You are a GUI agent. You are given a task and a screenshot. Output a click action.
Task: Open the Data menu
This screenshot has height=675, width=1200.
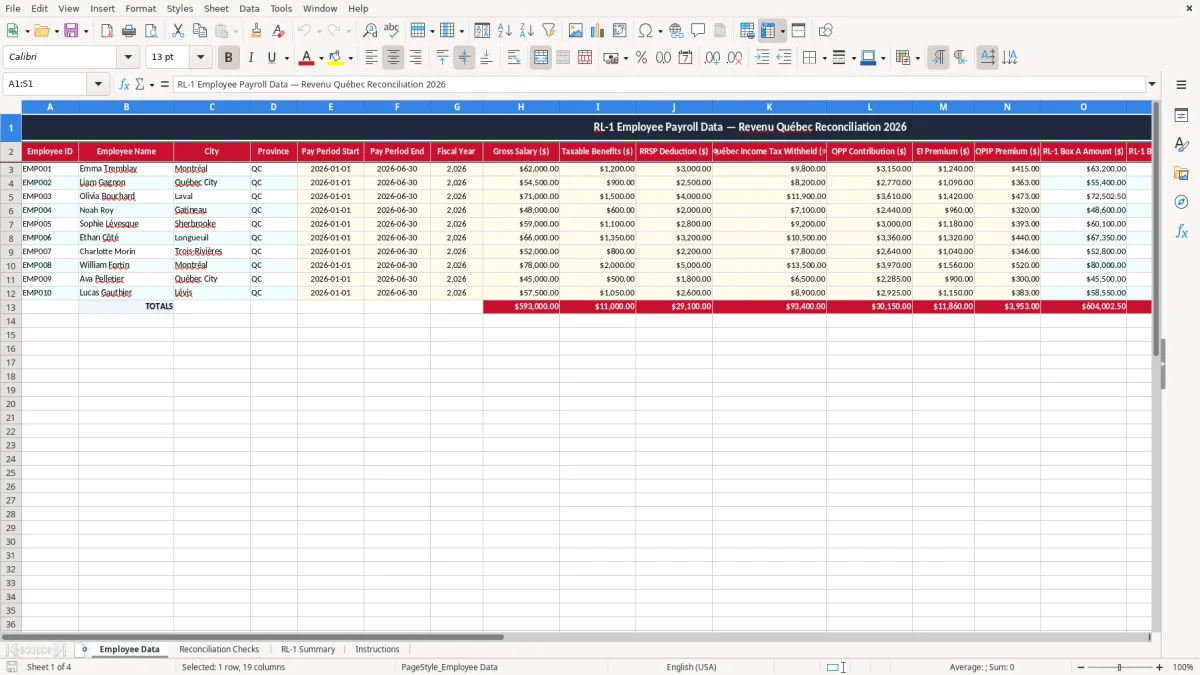[249, 8]
